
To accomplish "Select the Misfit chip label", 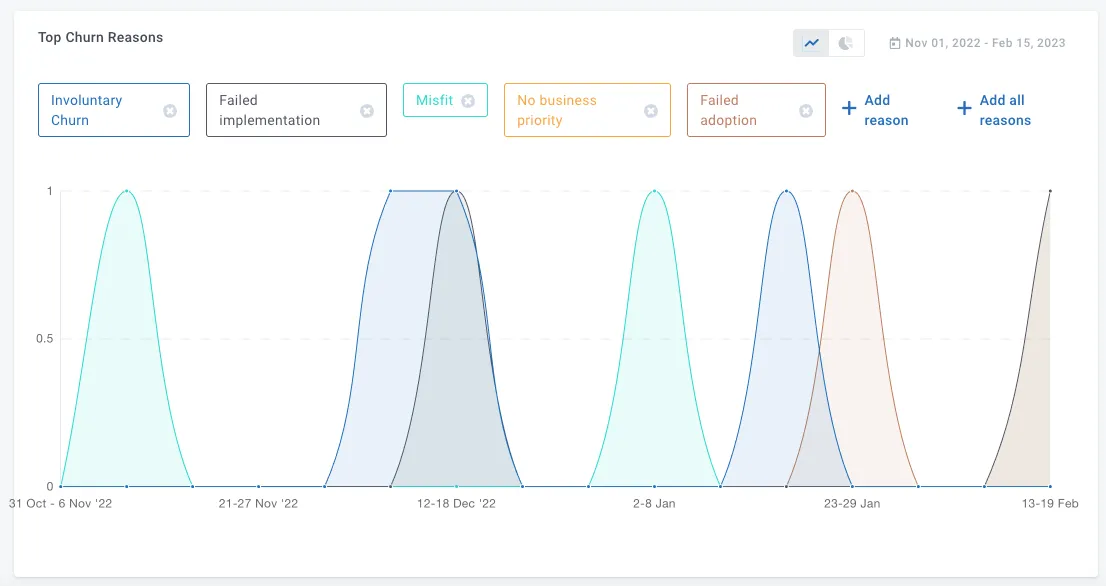I will click(x=434, y=100).
